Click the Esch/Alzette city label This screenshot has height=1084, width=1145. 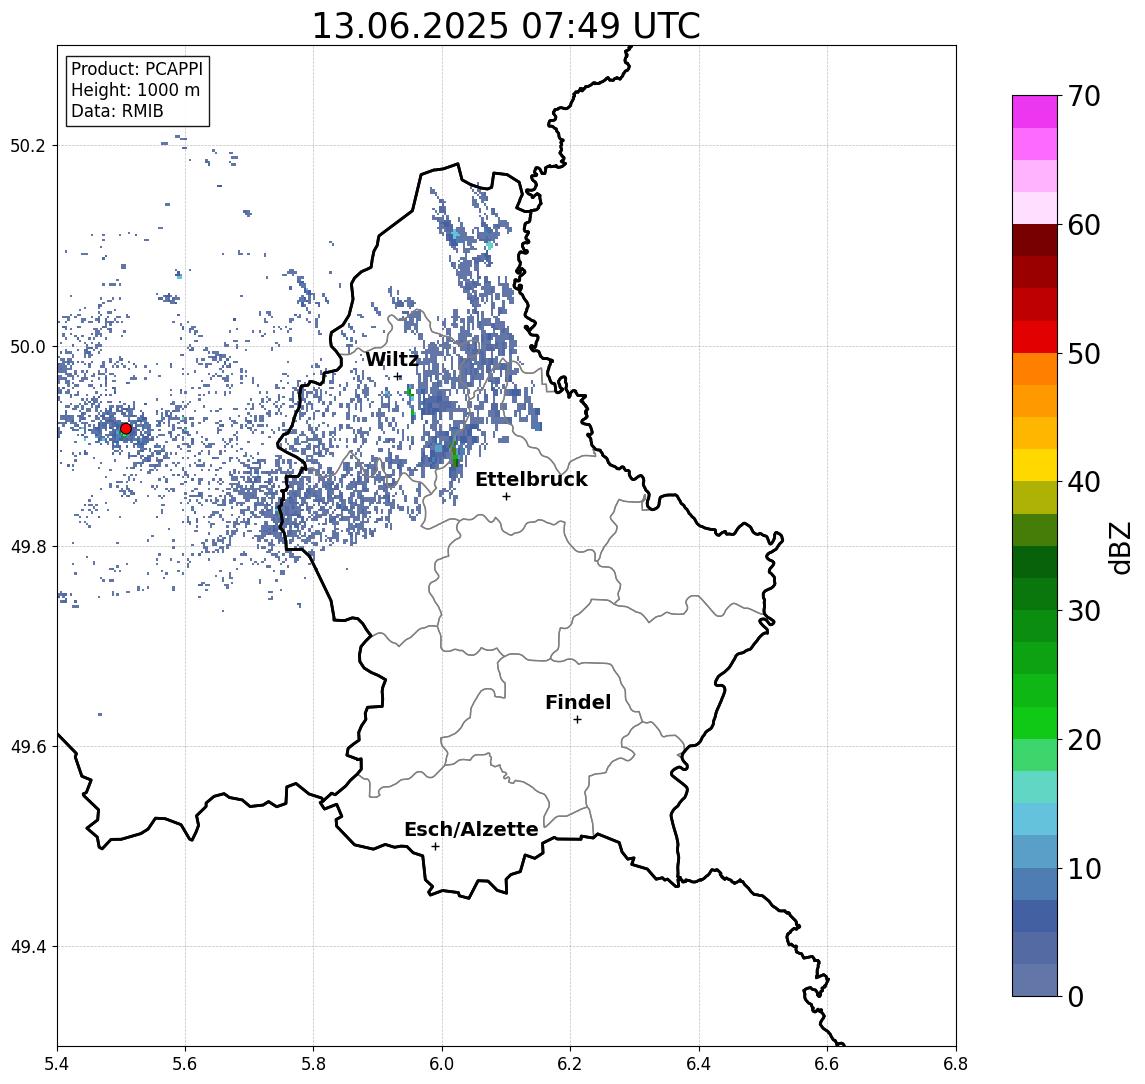[x=471, y=829]
